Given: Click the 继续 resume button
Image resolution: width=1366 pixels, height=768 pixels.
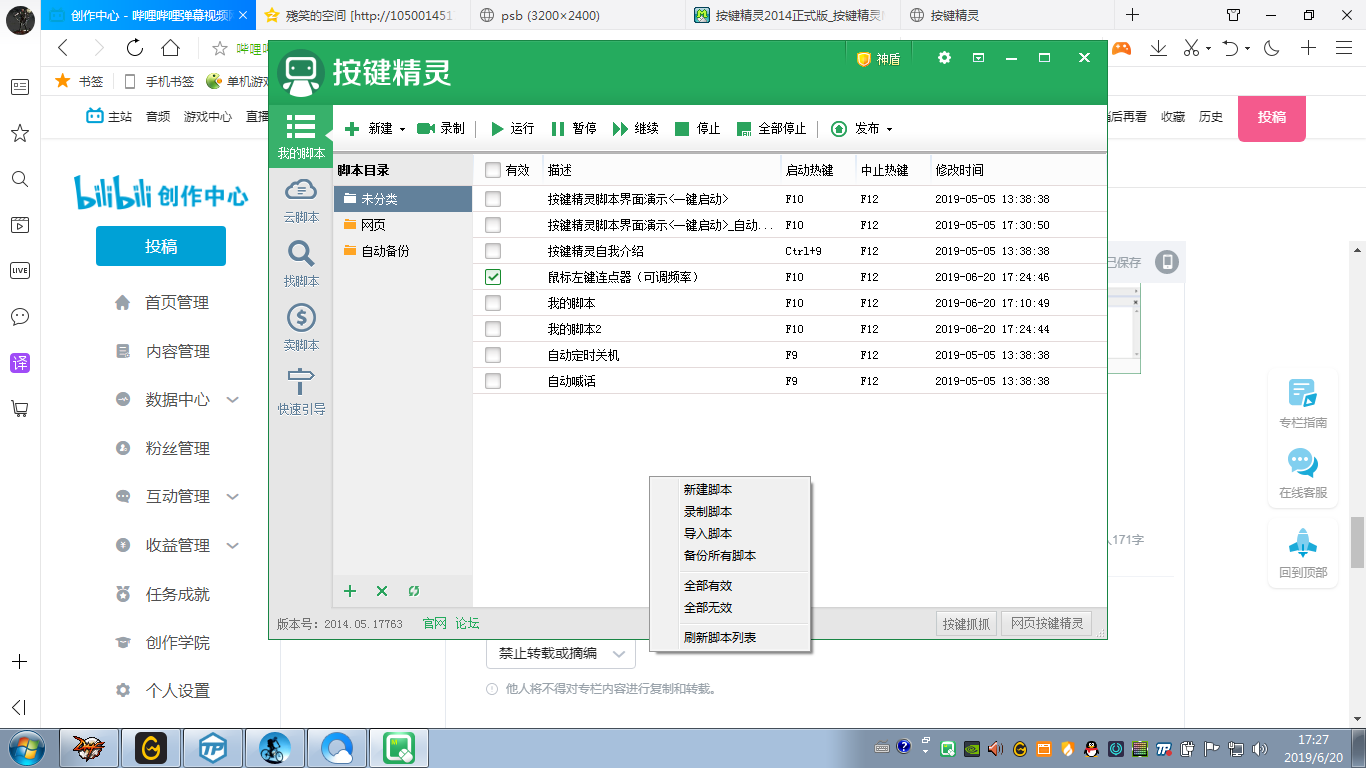Looking at the screenshot, I should [x=636, y=128].
